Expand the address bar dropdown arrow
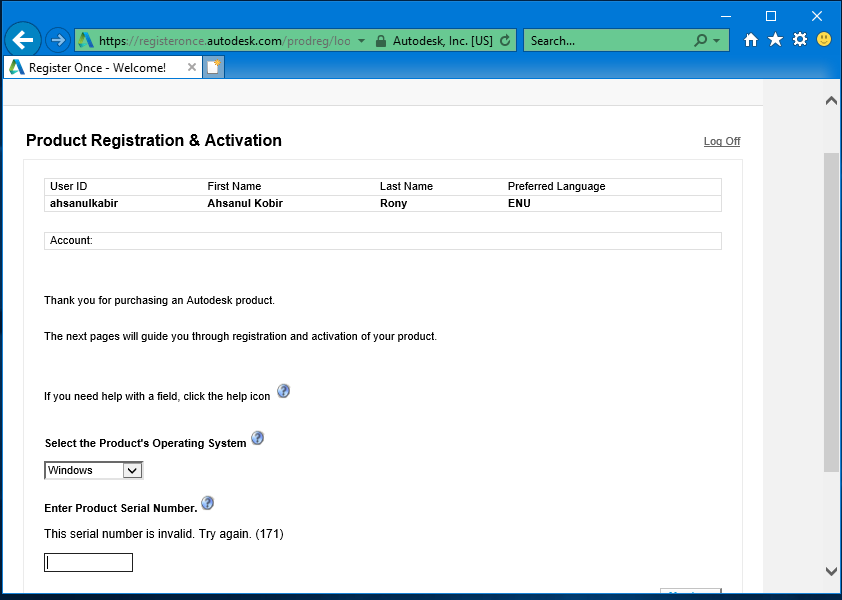Screen dimensions: 842x600 (359, 40)
